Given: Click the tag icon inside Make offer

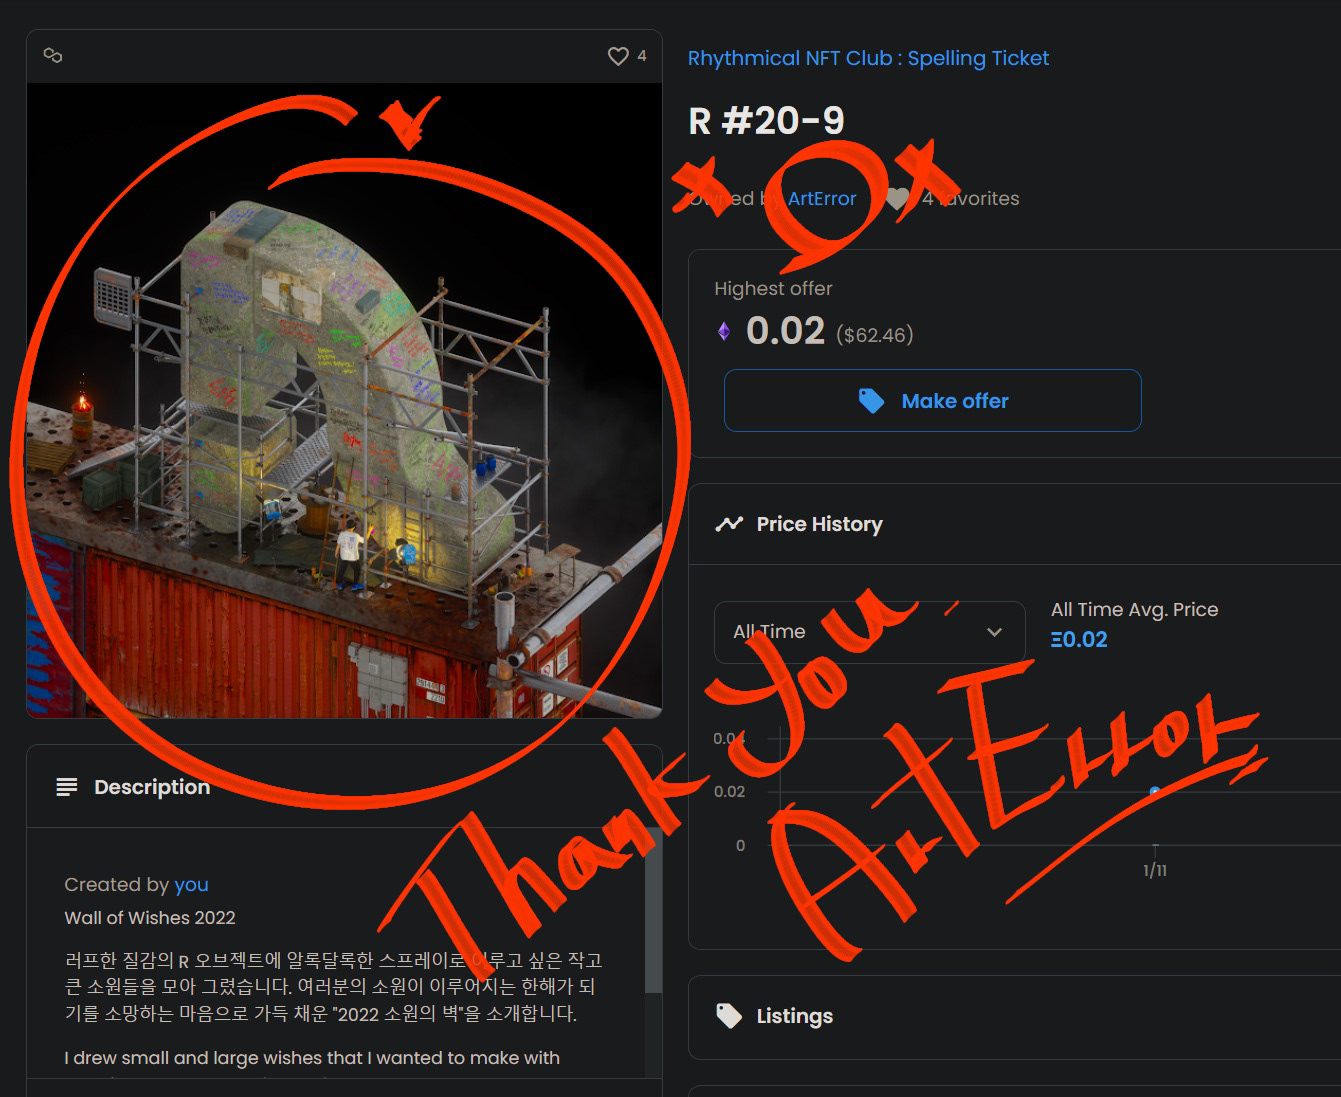Looking at the screenshot, I should (871, 401).
